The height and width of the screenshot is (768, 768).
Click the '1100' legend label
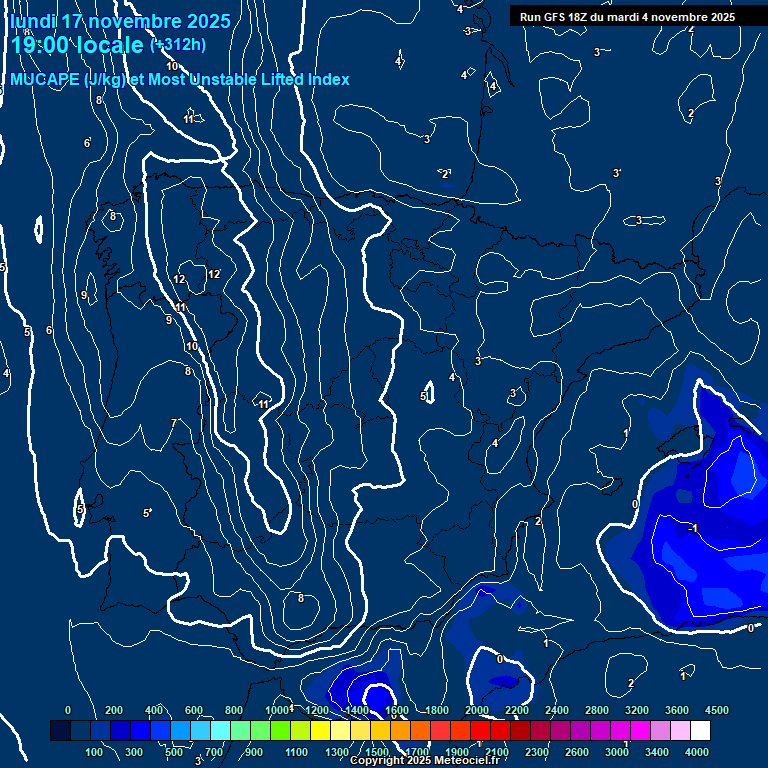point(296,752)
